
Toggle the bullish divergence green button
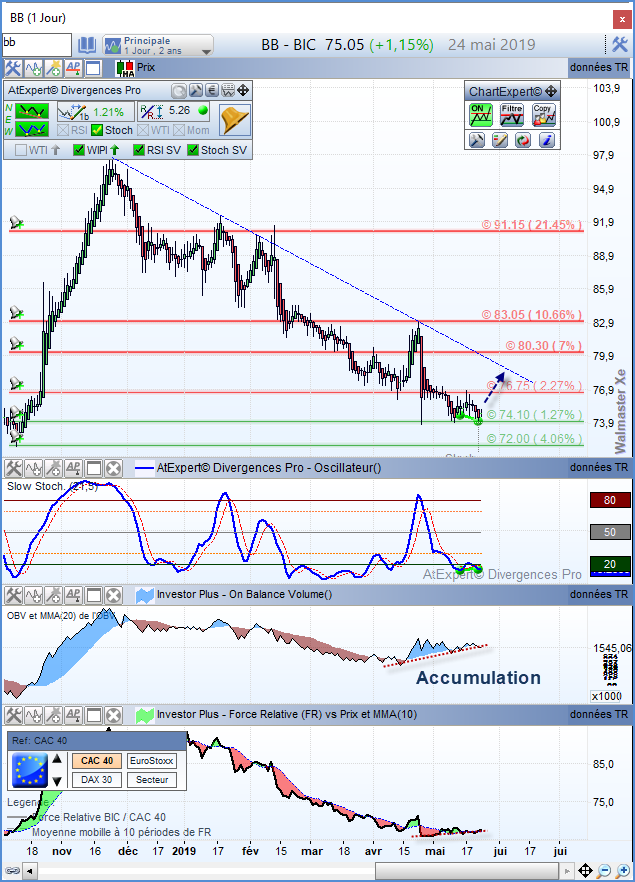pos(31,130)
